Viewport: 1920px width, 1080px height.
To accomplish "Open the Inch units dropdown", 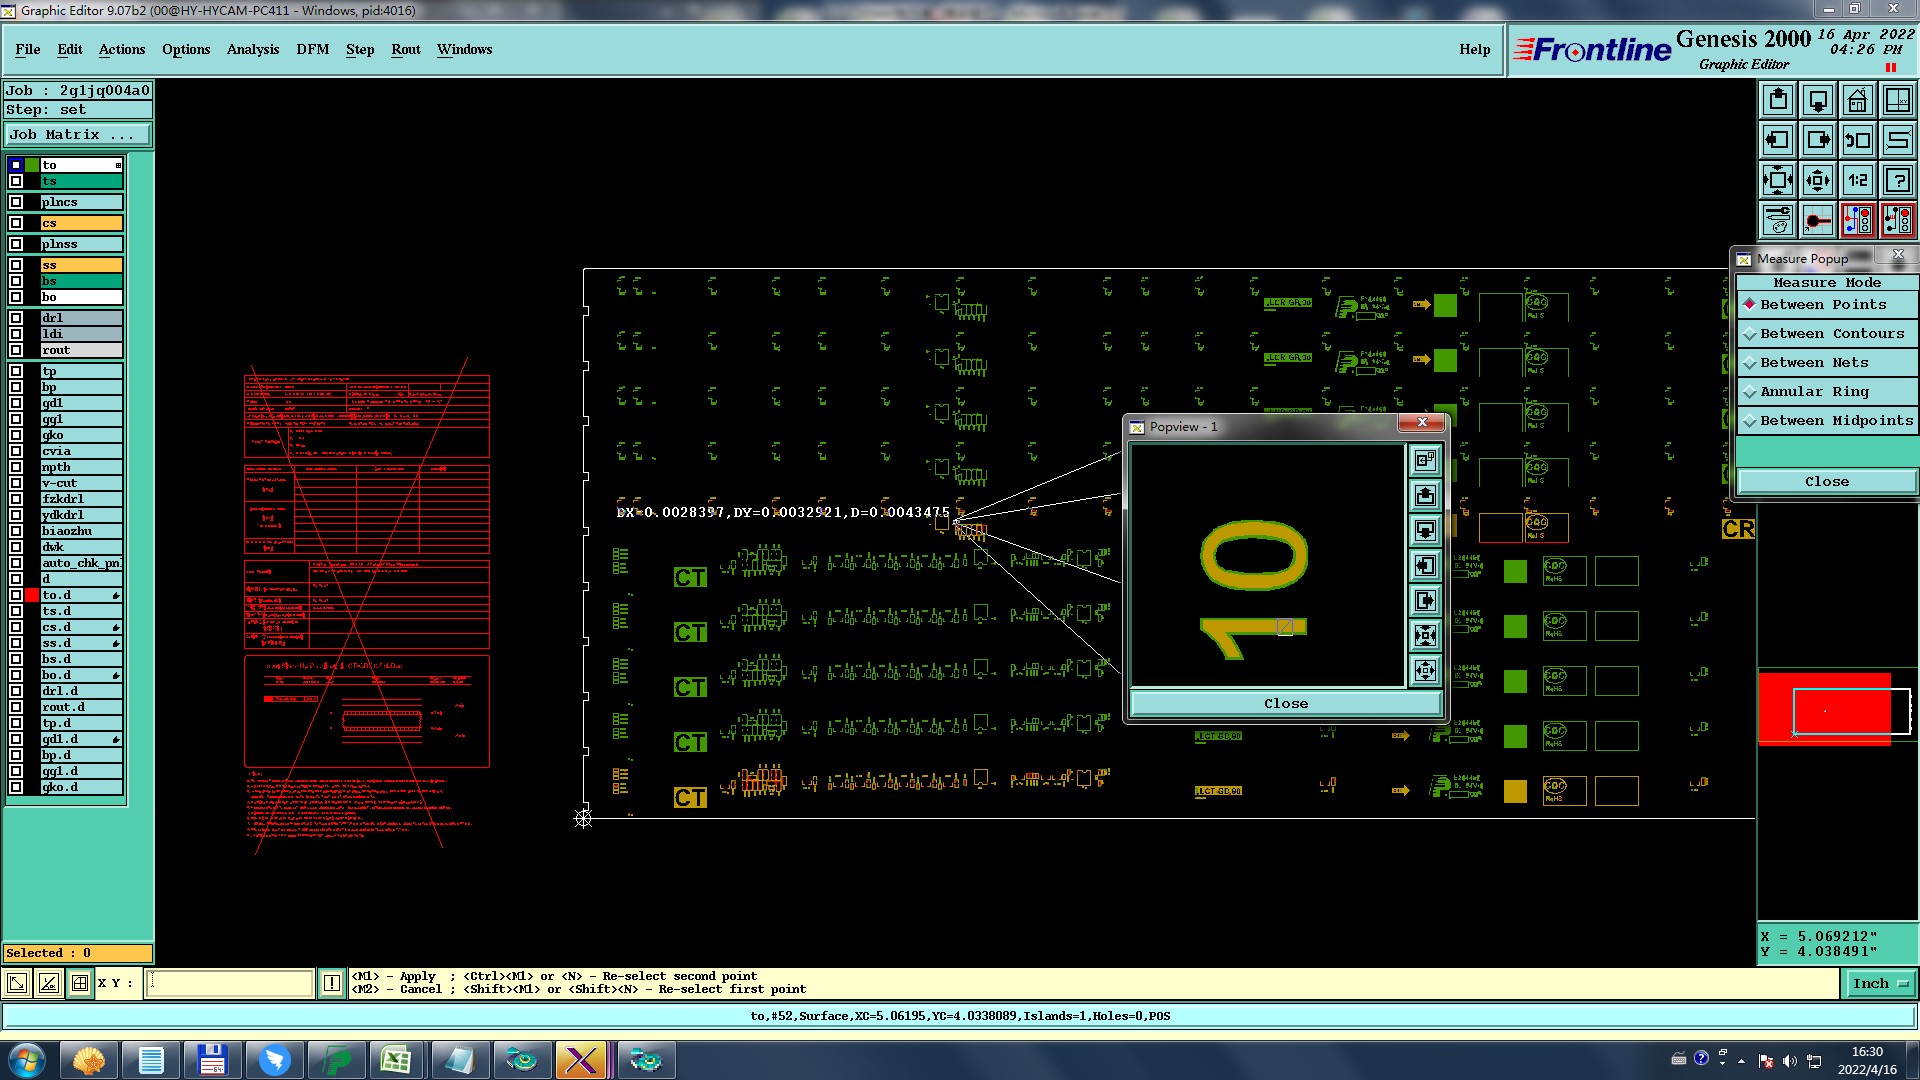I will [1879, 984].
